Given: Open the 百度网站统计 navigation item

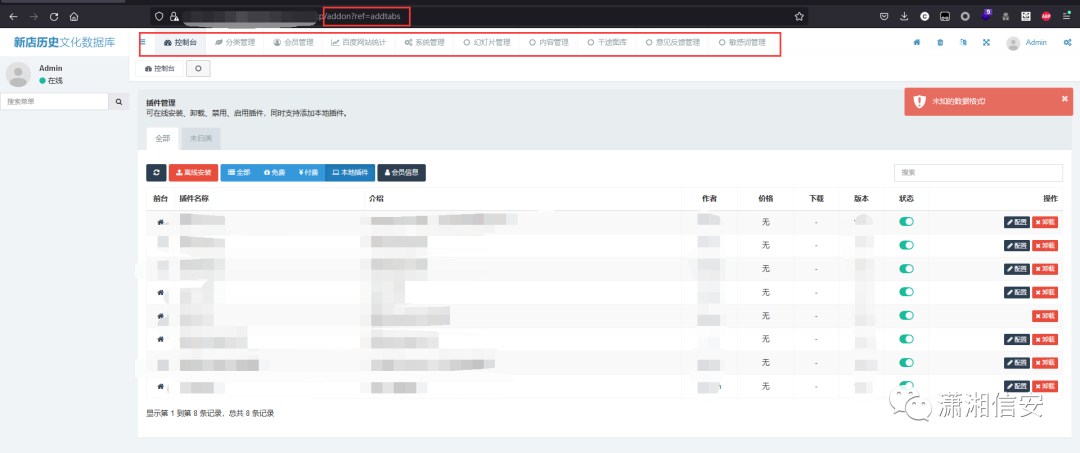Looking at the screenshot, I should click(358, 43).
